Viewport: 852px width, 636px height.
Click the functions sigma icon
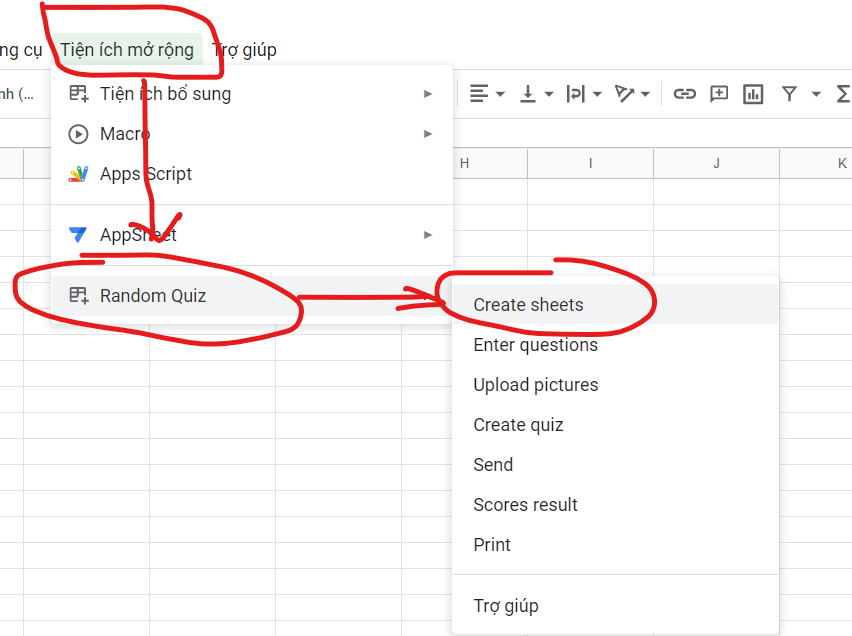coord(844,94)
